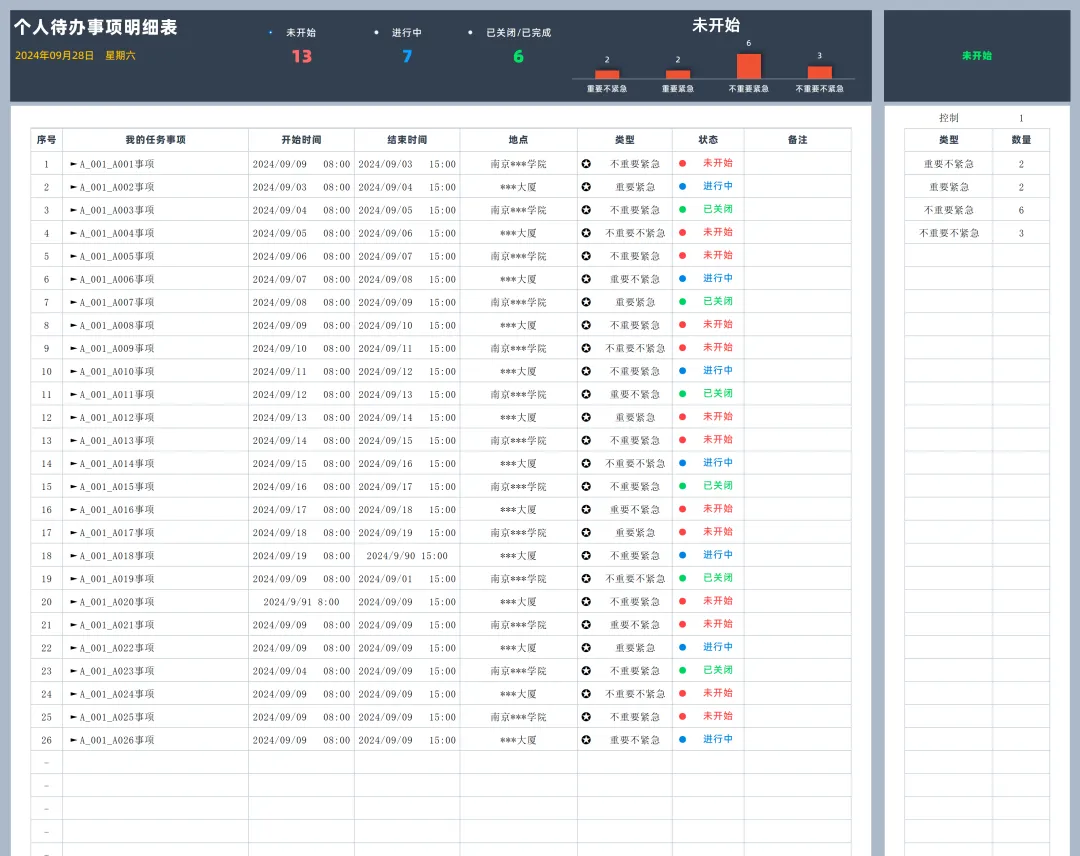Select the ***大厦 location in row 8
Viewport: 1080px width, 856px height.
pos(518,325)
